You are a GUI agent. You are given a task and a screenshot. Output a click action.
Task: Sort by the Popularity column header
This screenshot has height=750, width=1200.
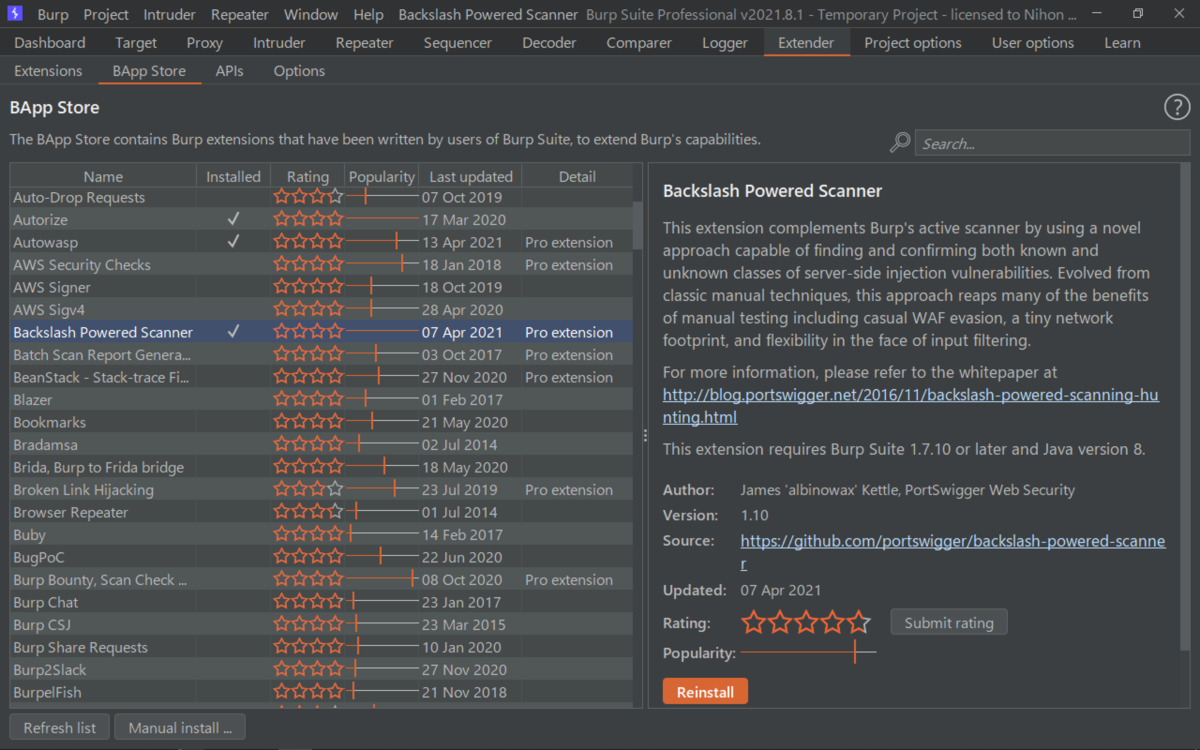[382, 176]
